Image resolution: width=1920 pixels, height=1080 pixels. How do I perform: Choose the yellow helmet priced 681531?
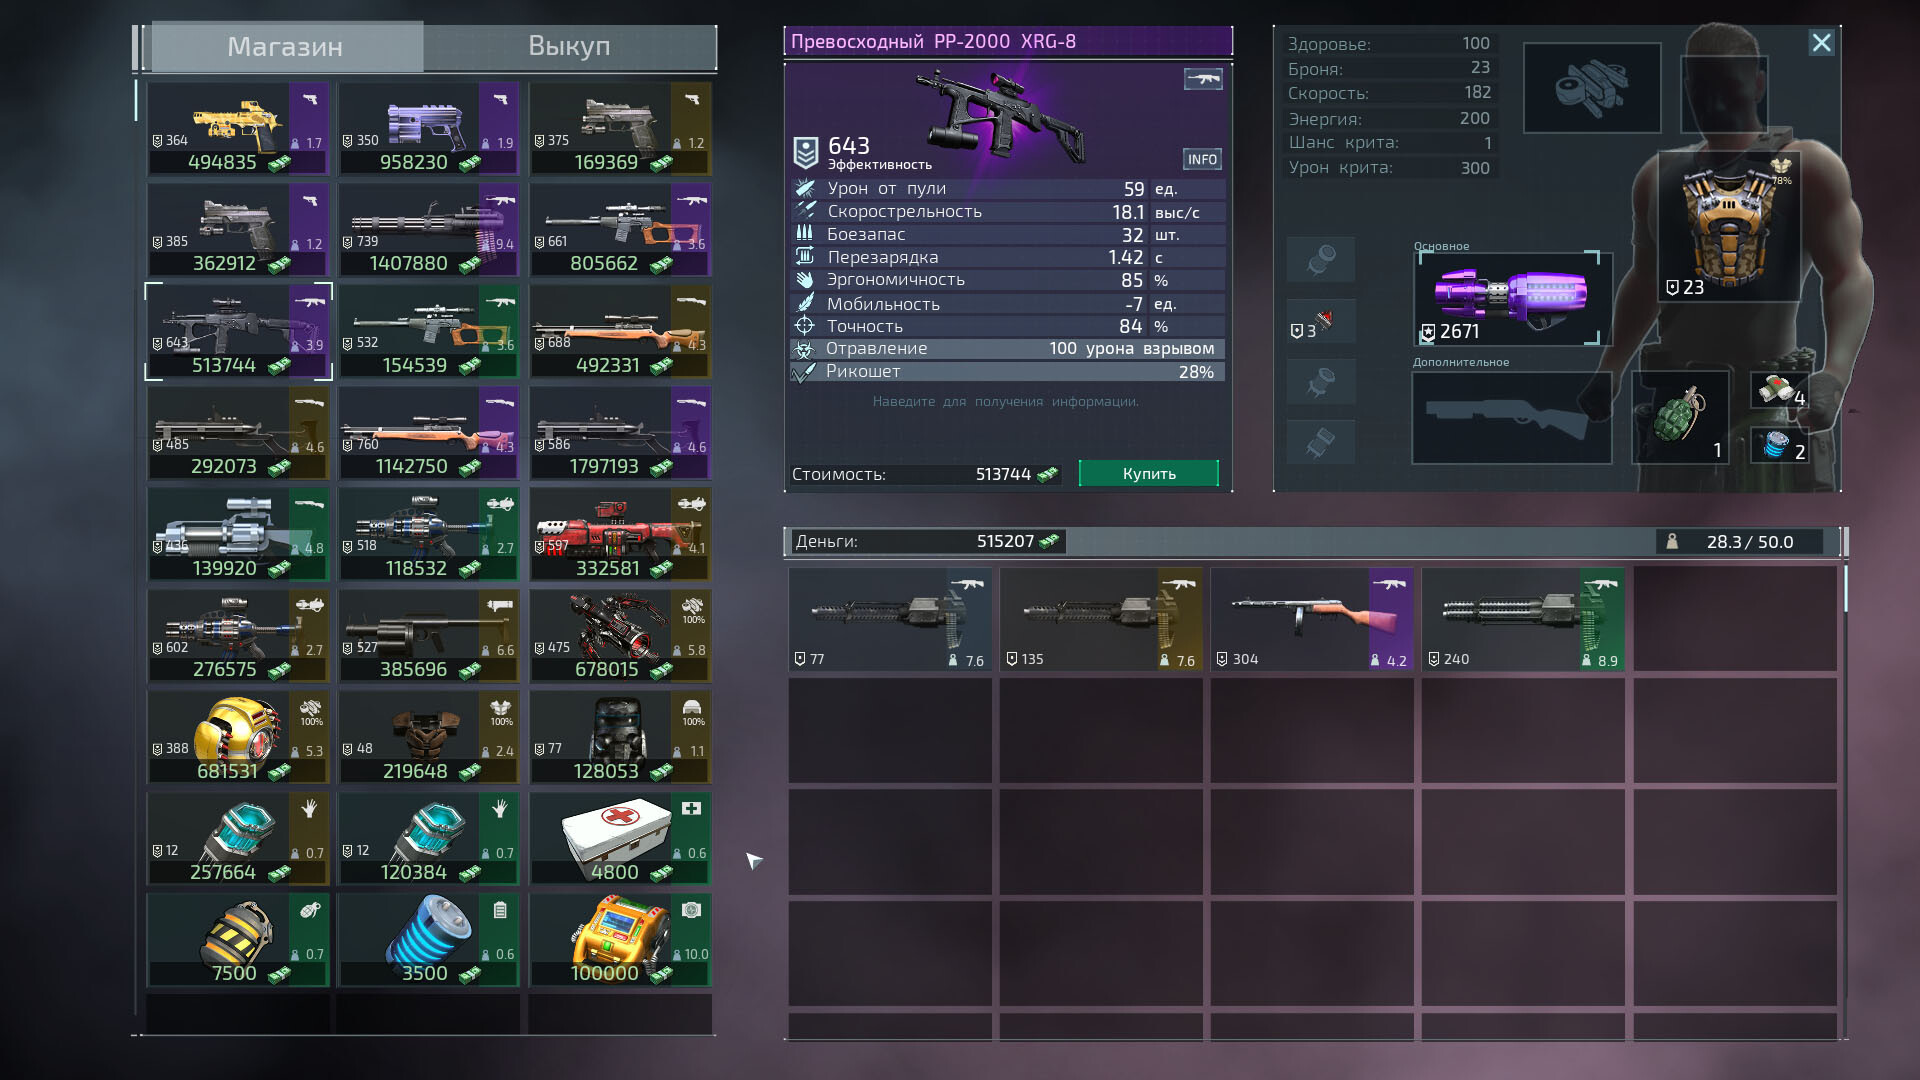pos(238,736)
